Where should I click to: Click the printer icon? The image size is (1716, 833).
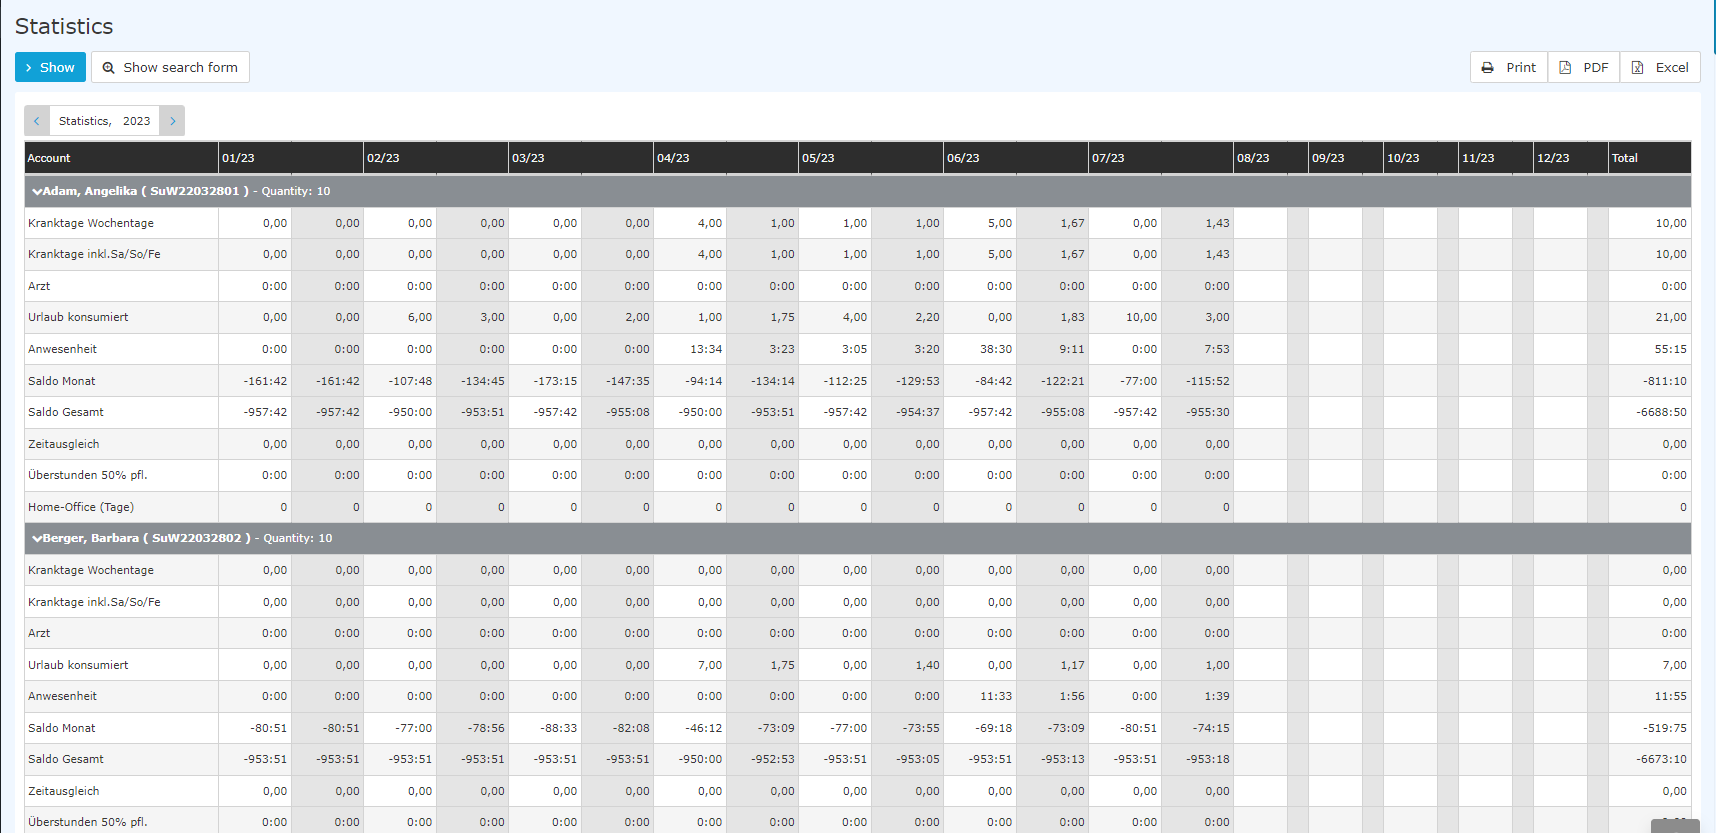[1487, 68]
